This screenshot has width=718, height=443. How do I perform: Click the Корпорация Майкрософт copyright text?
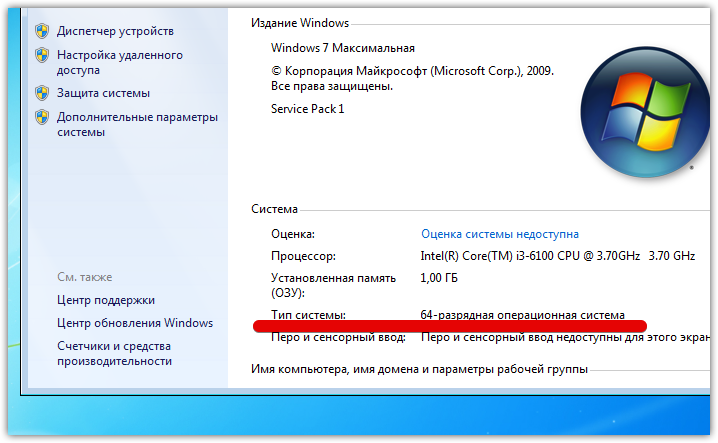click(x=413, y=78)
